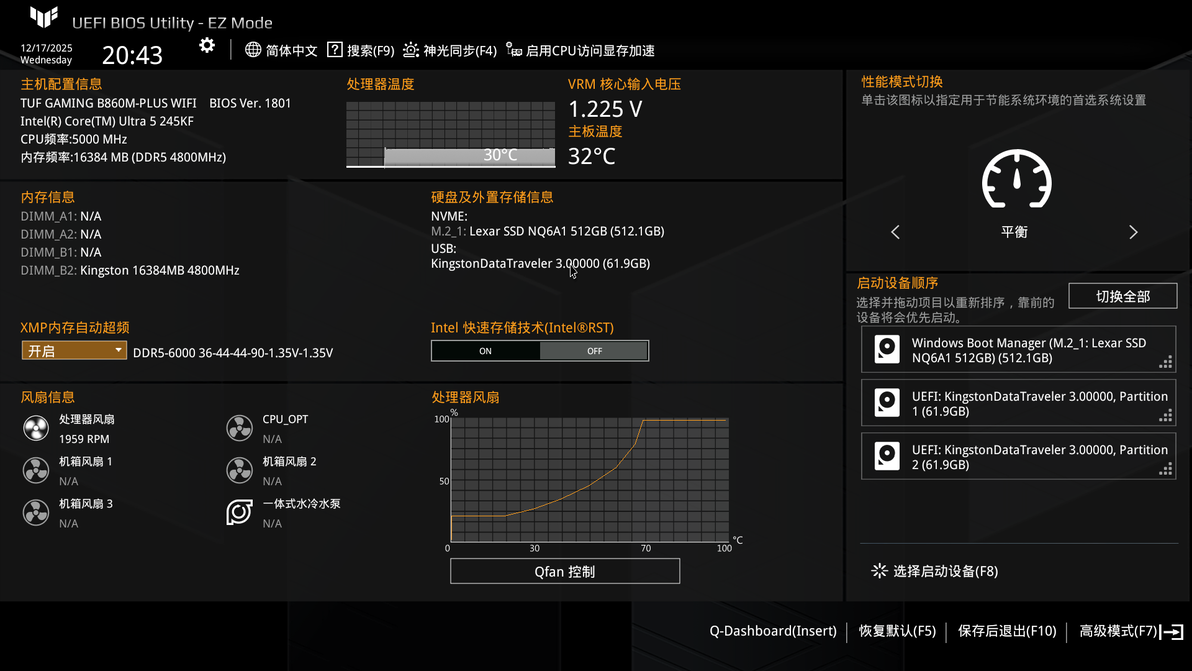Click the 平衡 performance mode label
The width and height of the screenshot is (1192, 671).
click(x=1014, y=233)
